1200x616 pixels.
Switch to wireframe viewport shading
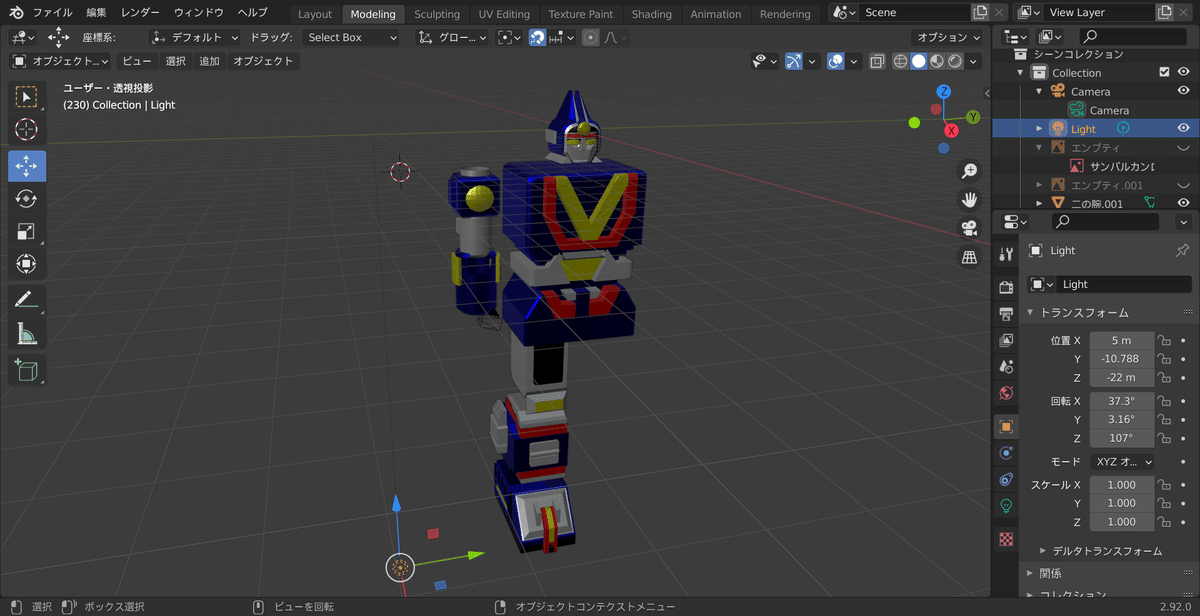[x=900, y=61]
